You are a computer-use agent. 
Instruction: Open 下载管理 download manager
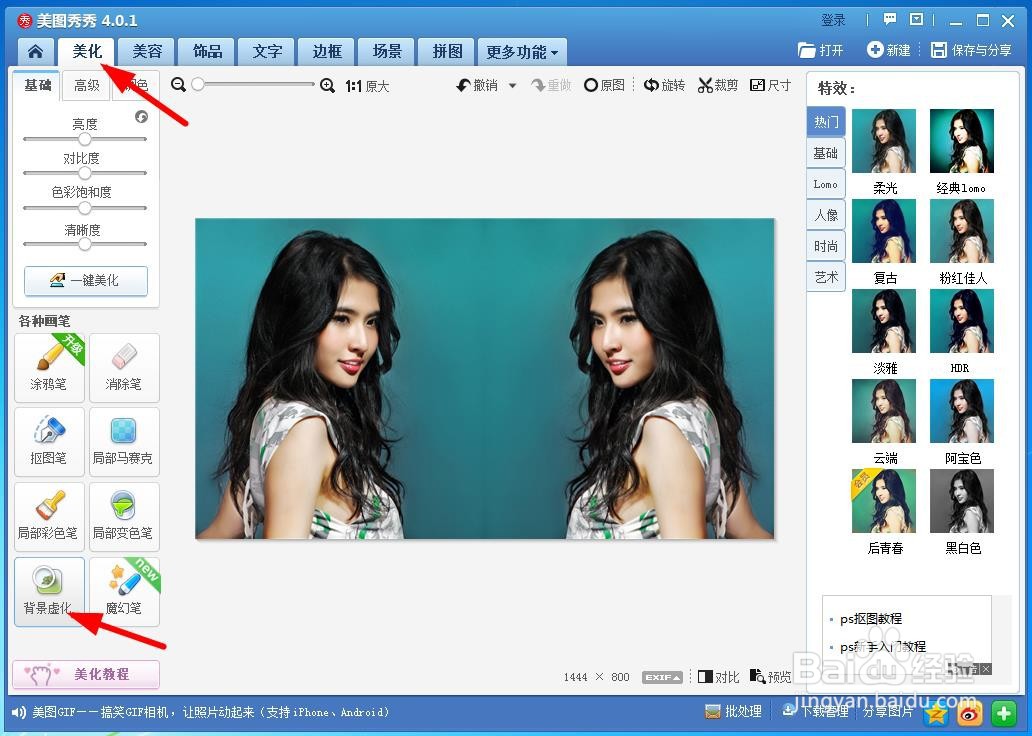pyautogui.click(x=815, y=712)
